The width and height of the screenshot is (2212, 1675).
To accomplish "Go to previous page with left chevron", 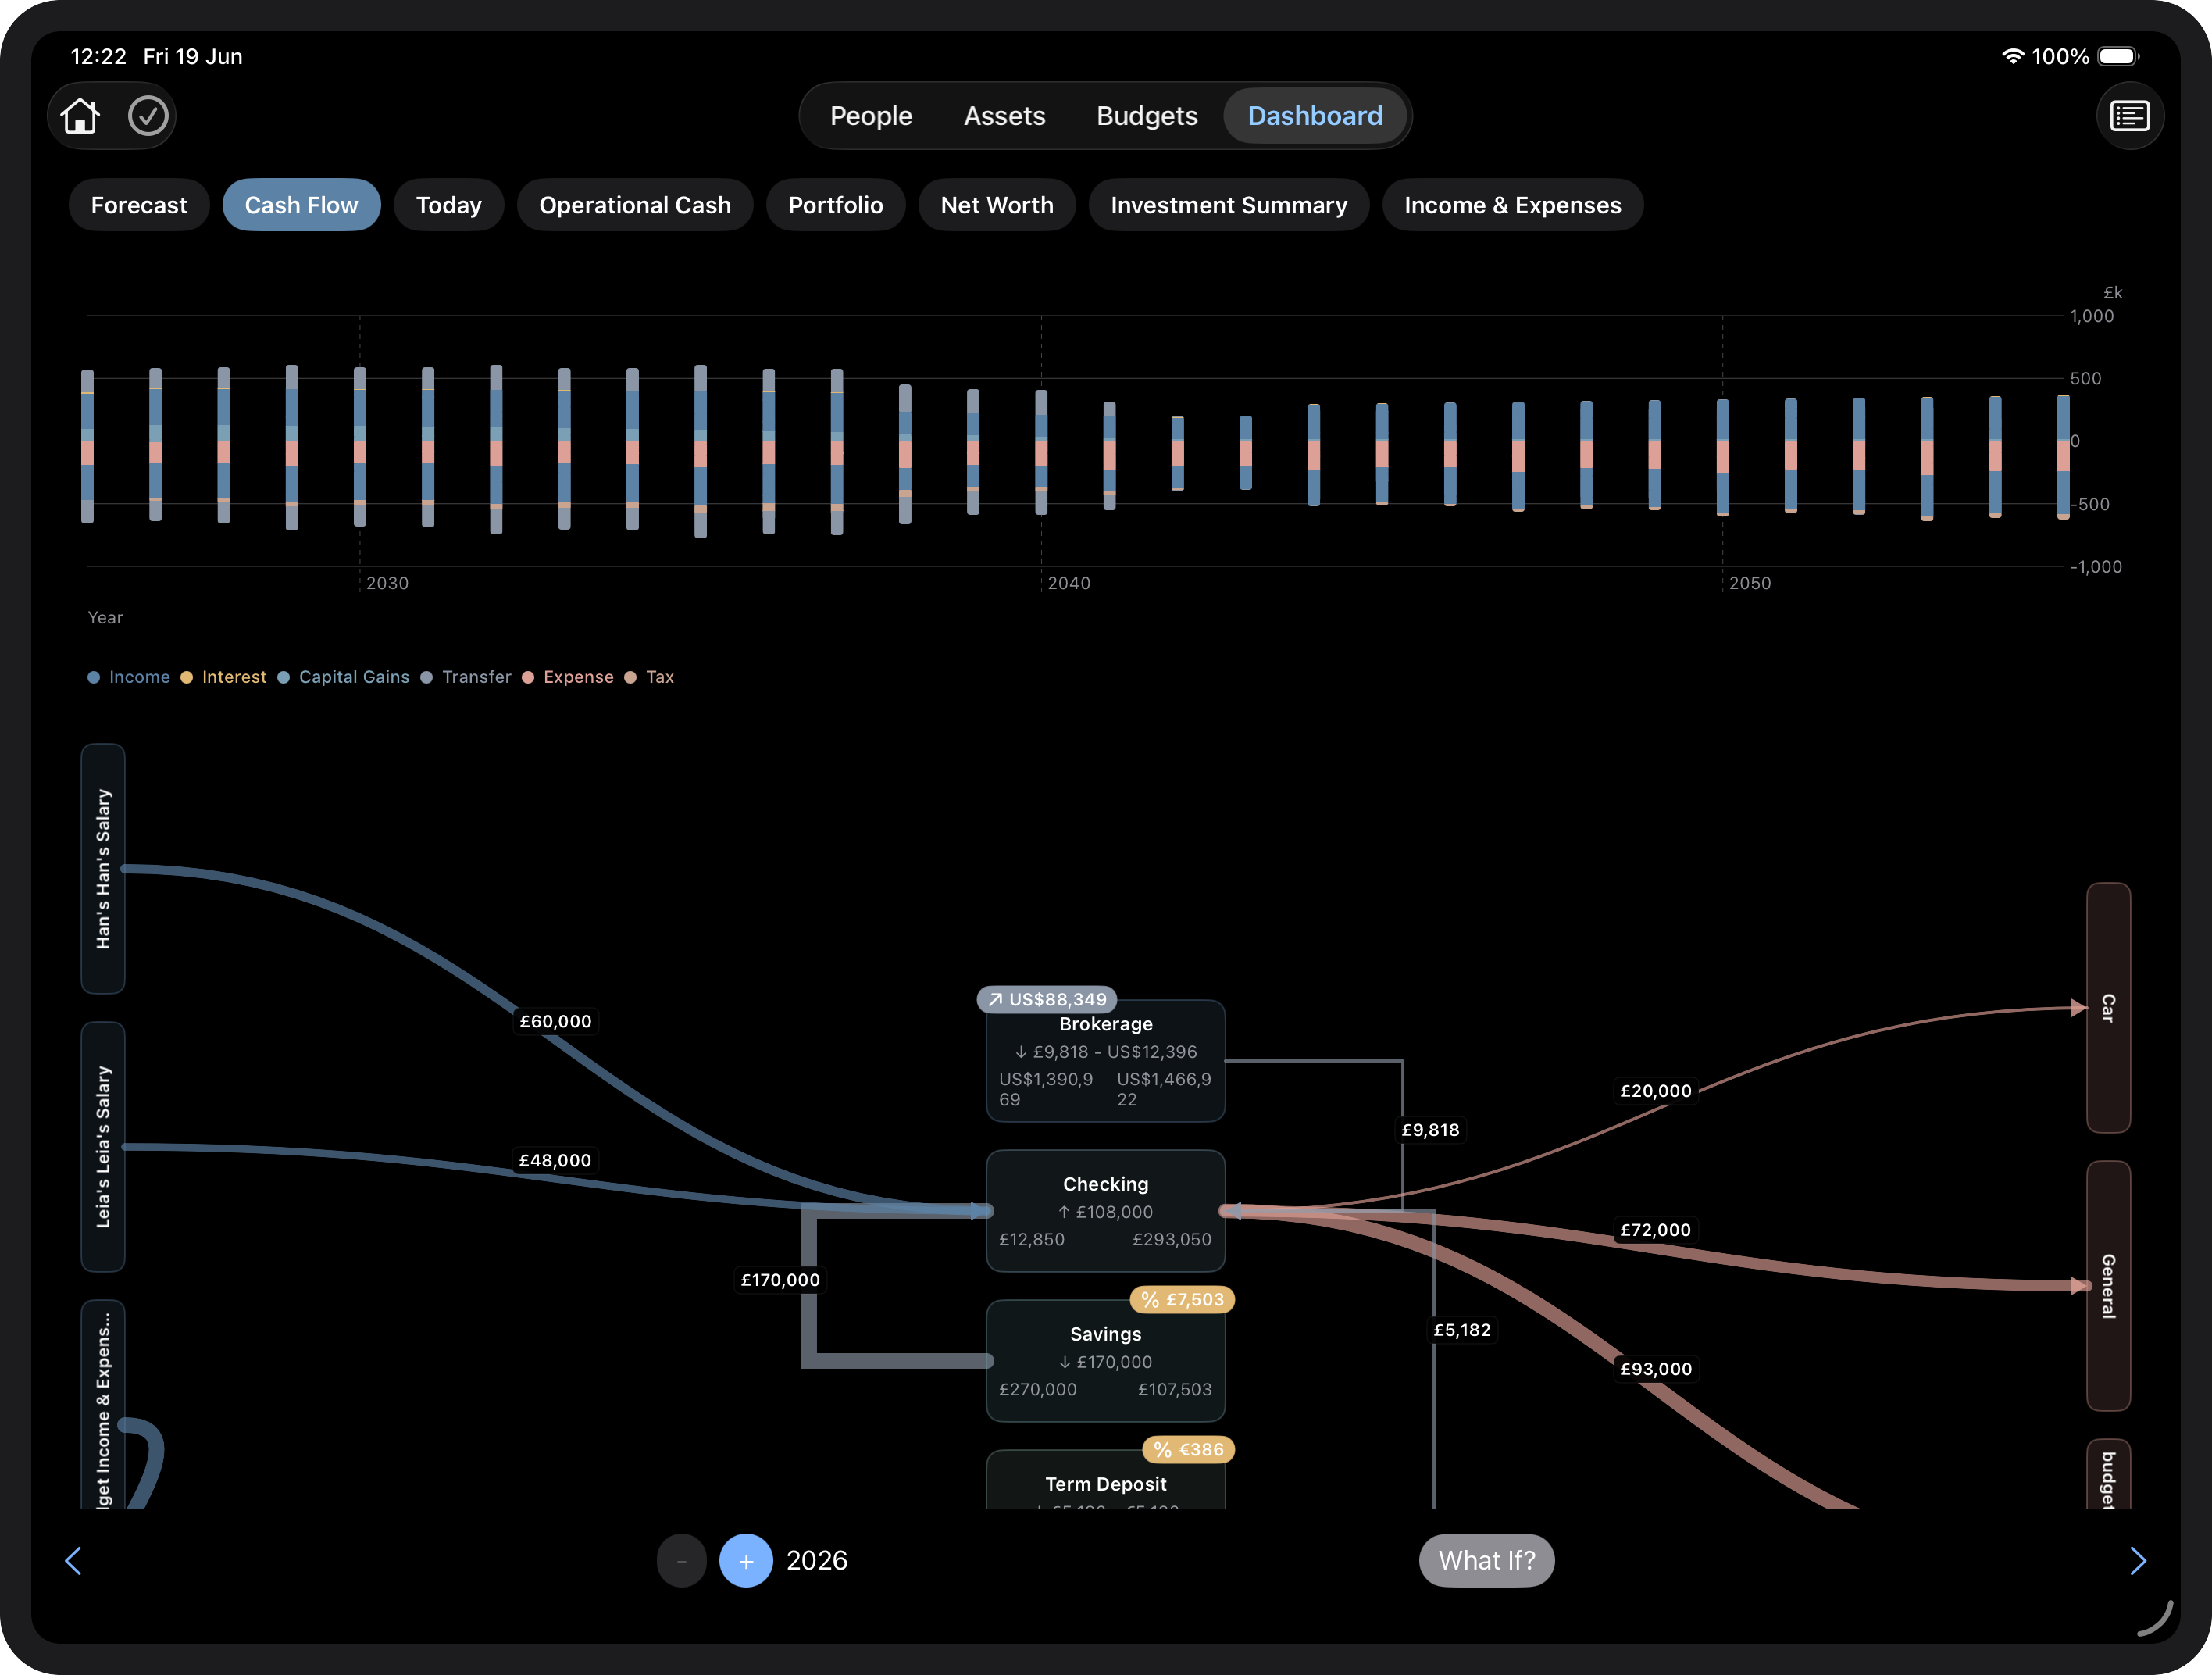I will pos(73,1560).
